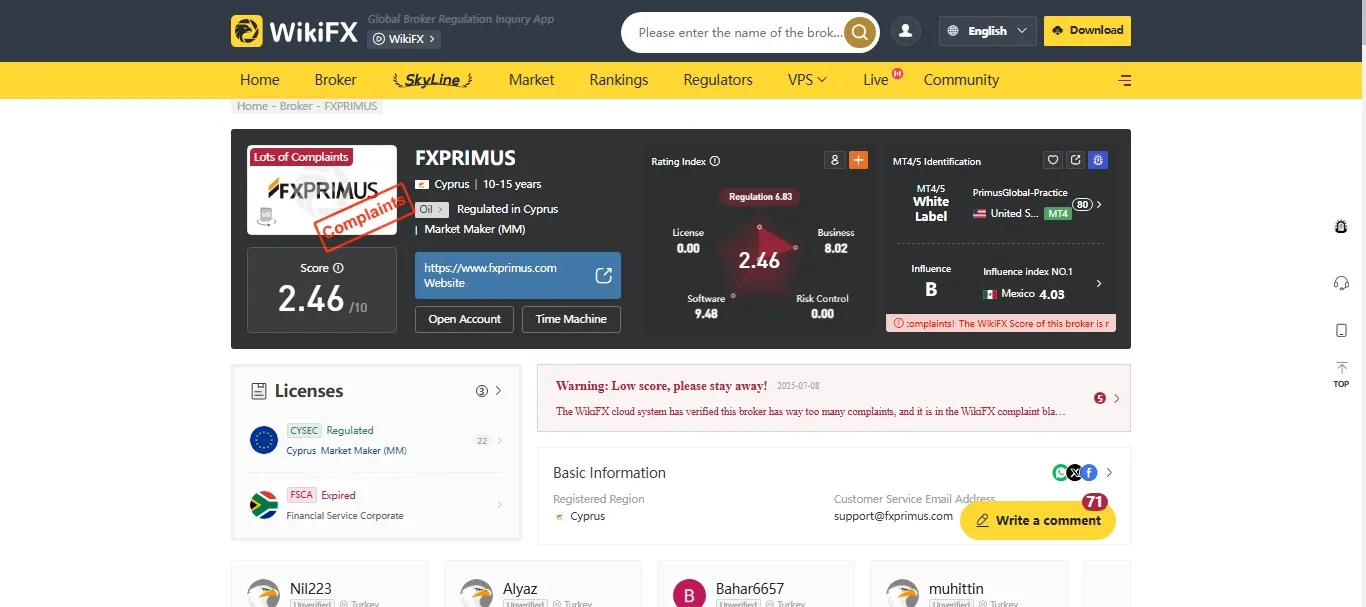Click the WhatsApp icon in Basic Information
This screenshot has width=1366, height=607.
[1061, 473]
